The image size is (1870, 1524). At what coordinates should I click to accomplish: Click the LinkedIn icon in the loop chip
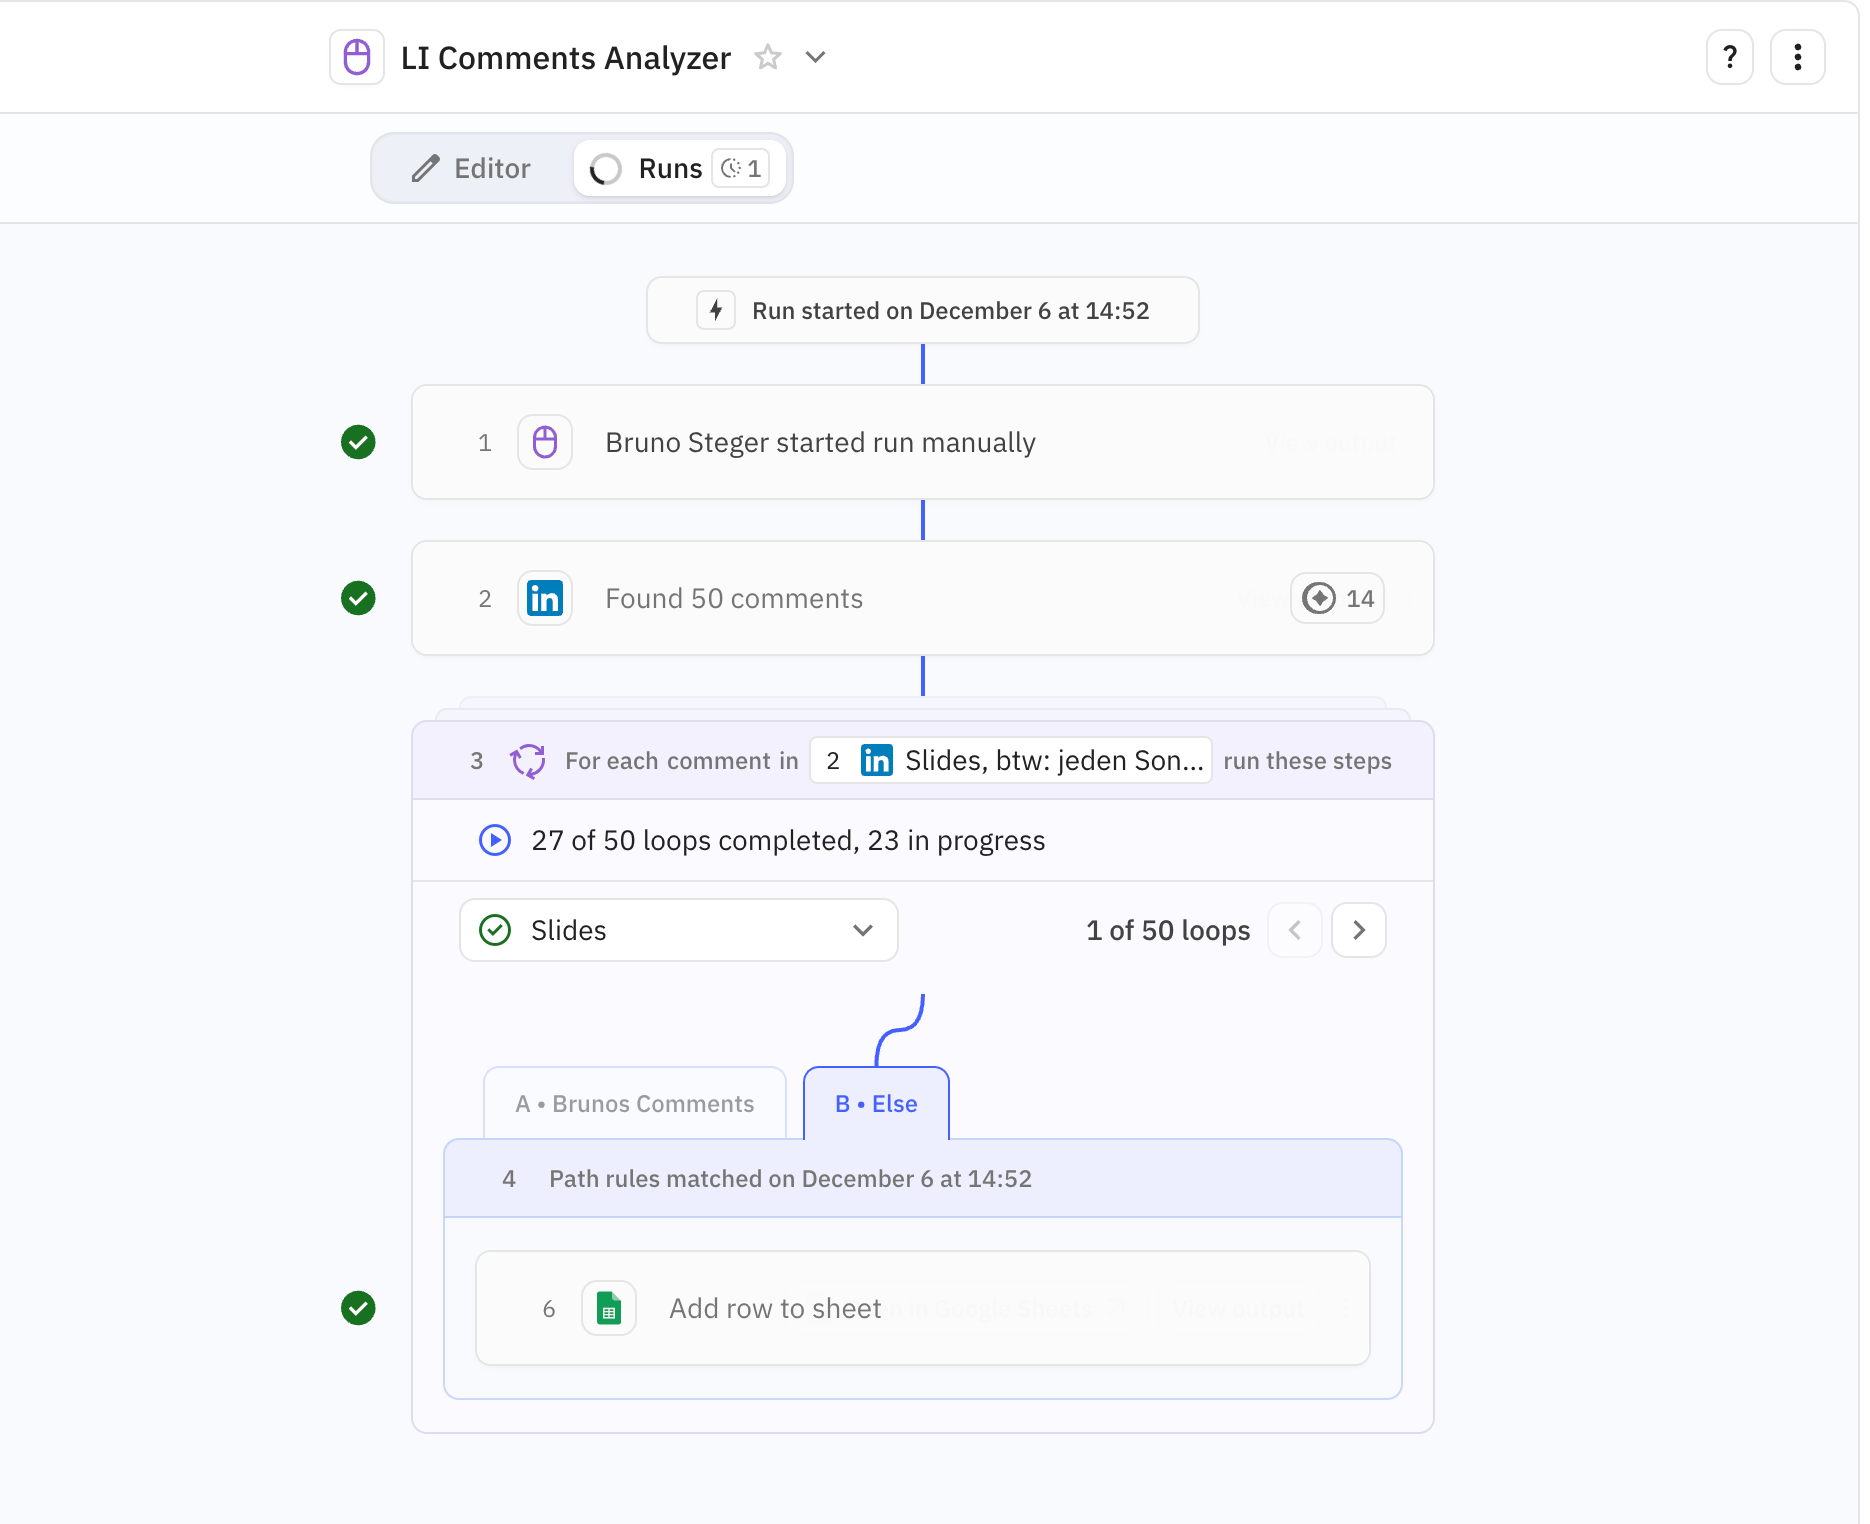click(877, 761)
